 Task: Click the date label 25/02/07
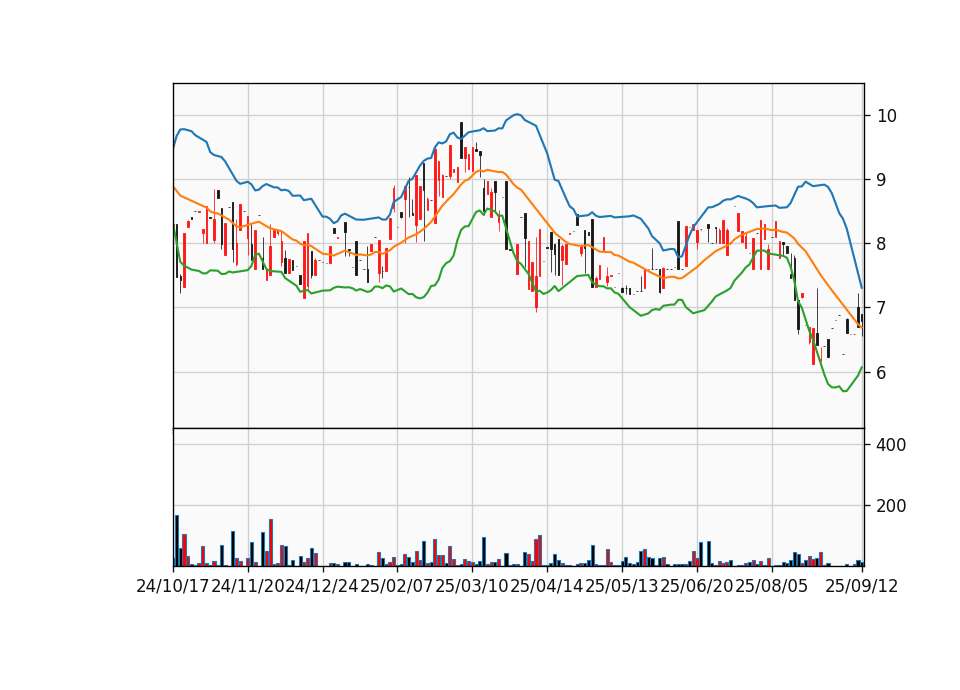tap(397, 587)
